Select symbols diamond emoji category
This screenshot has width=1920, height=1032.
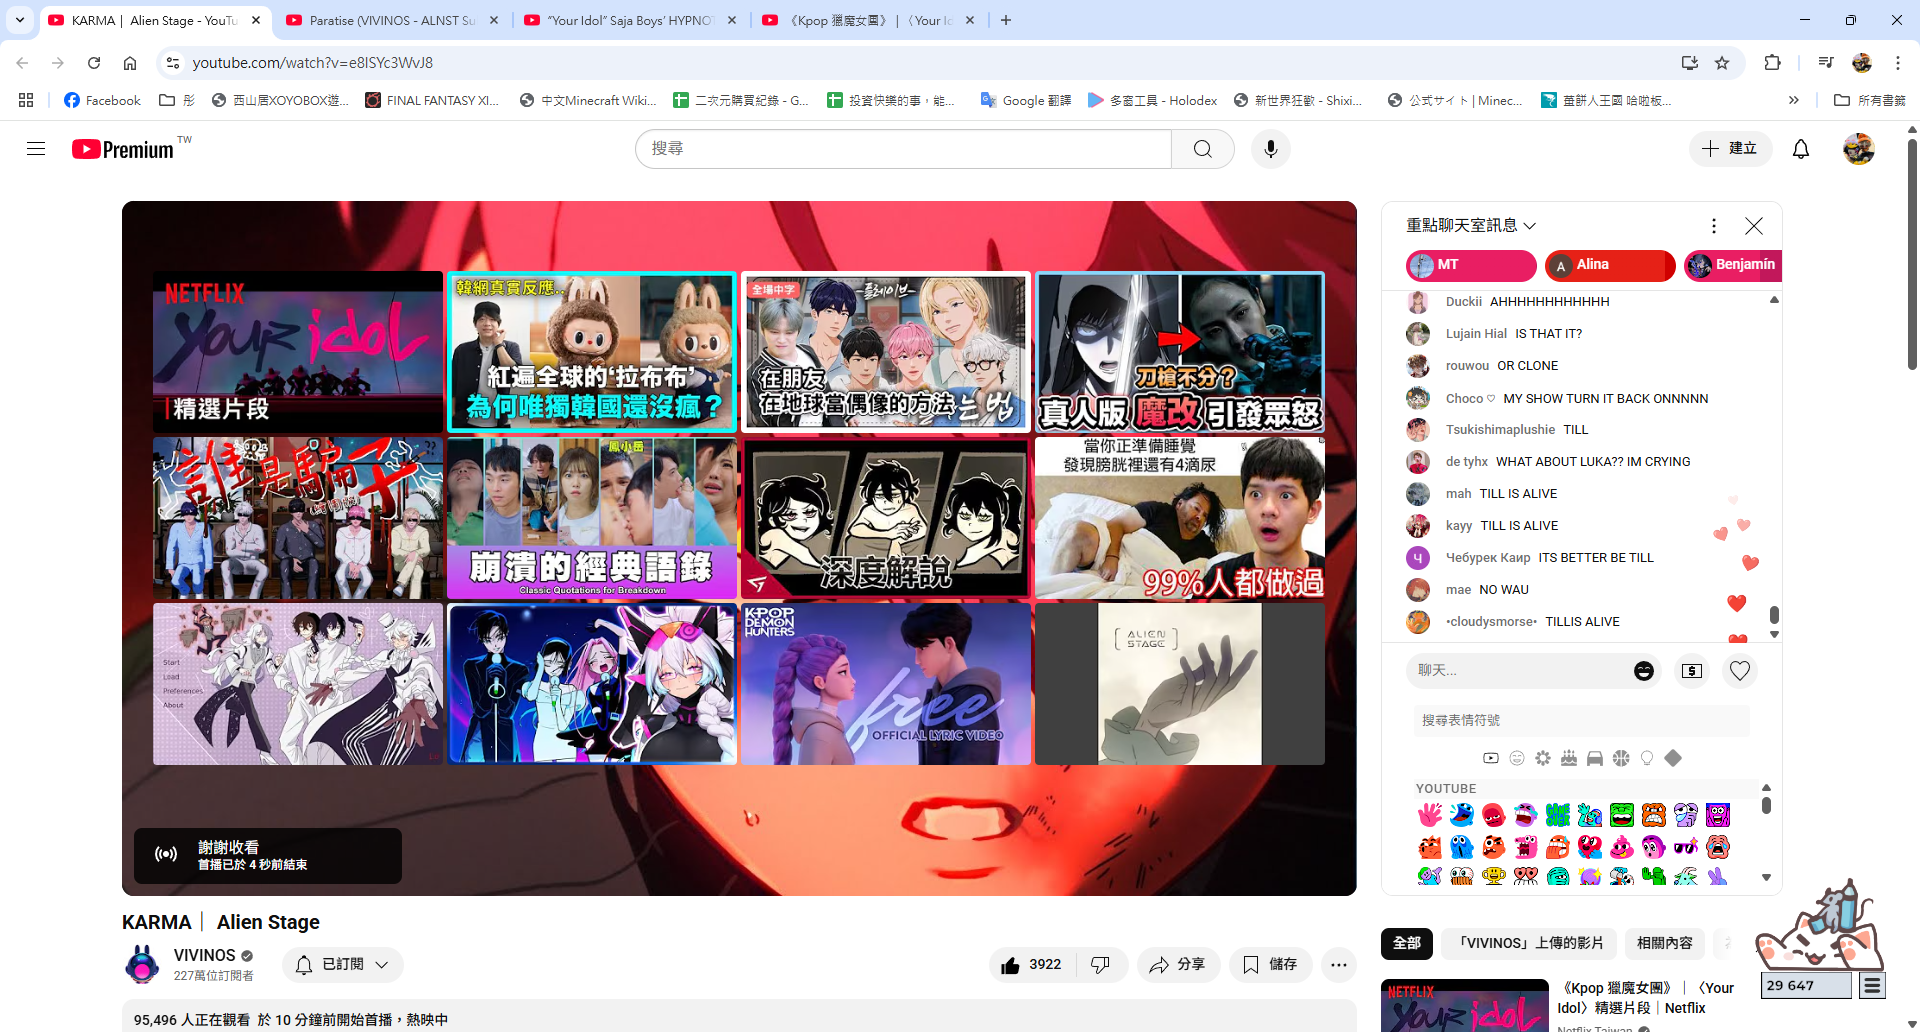pyautogui.click(x=1673, y=758)
